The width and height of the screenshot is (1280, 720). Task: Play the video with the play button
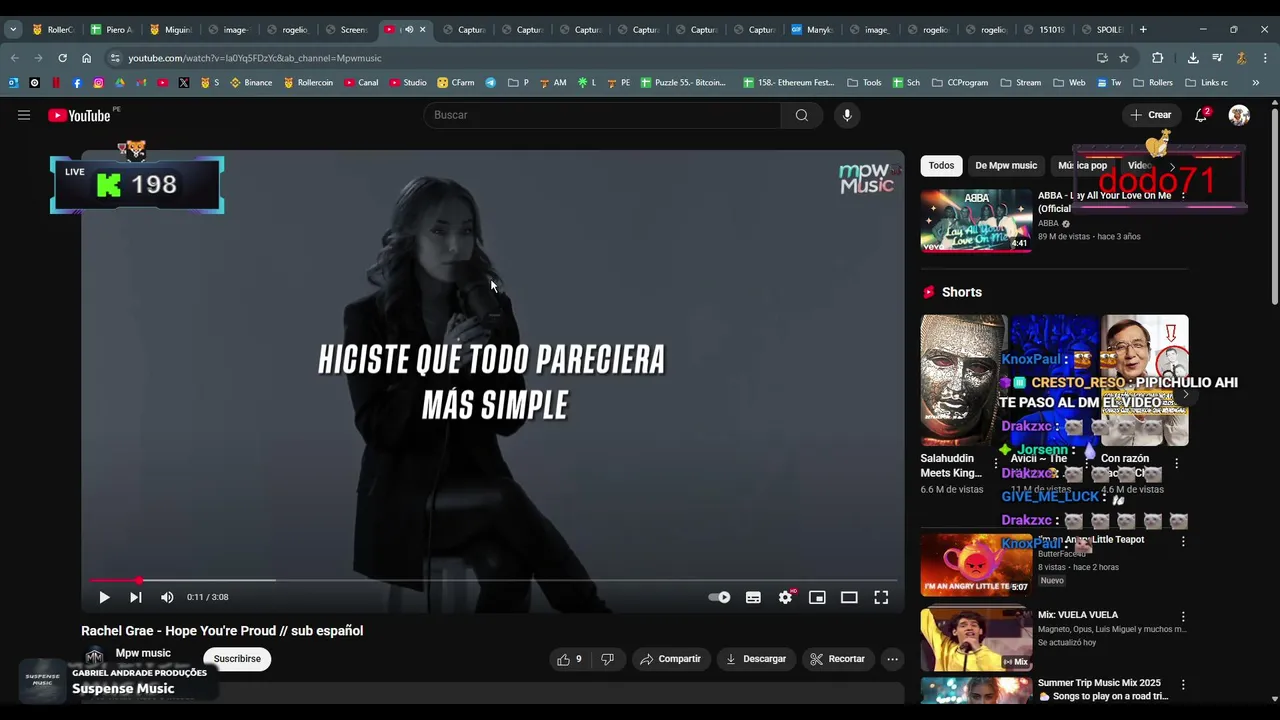[104, 597]
